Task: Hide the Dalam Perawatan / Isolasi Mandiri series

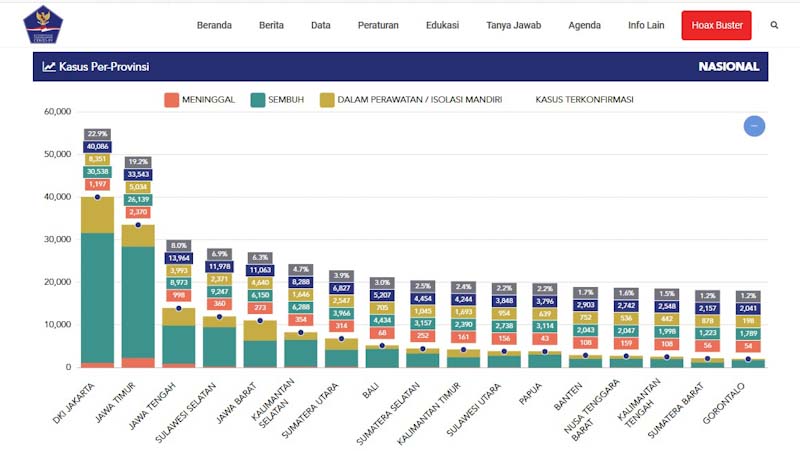Action: pyautogui.click(x=410, y=100)
